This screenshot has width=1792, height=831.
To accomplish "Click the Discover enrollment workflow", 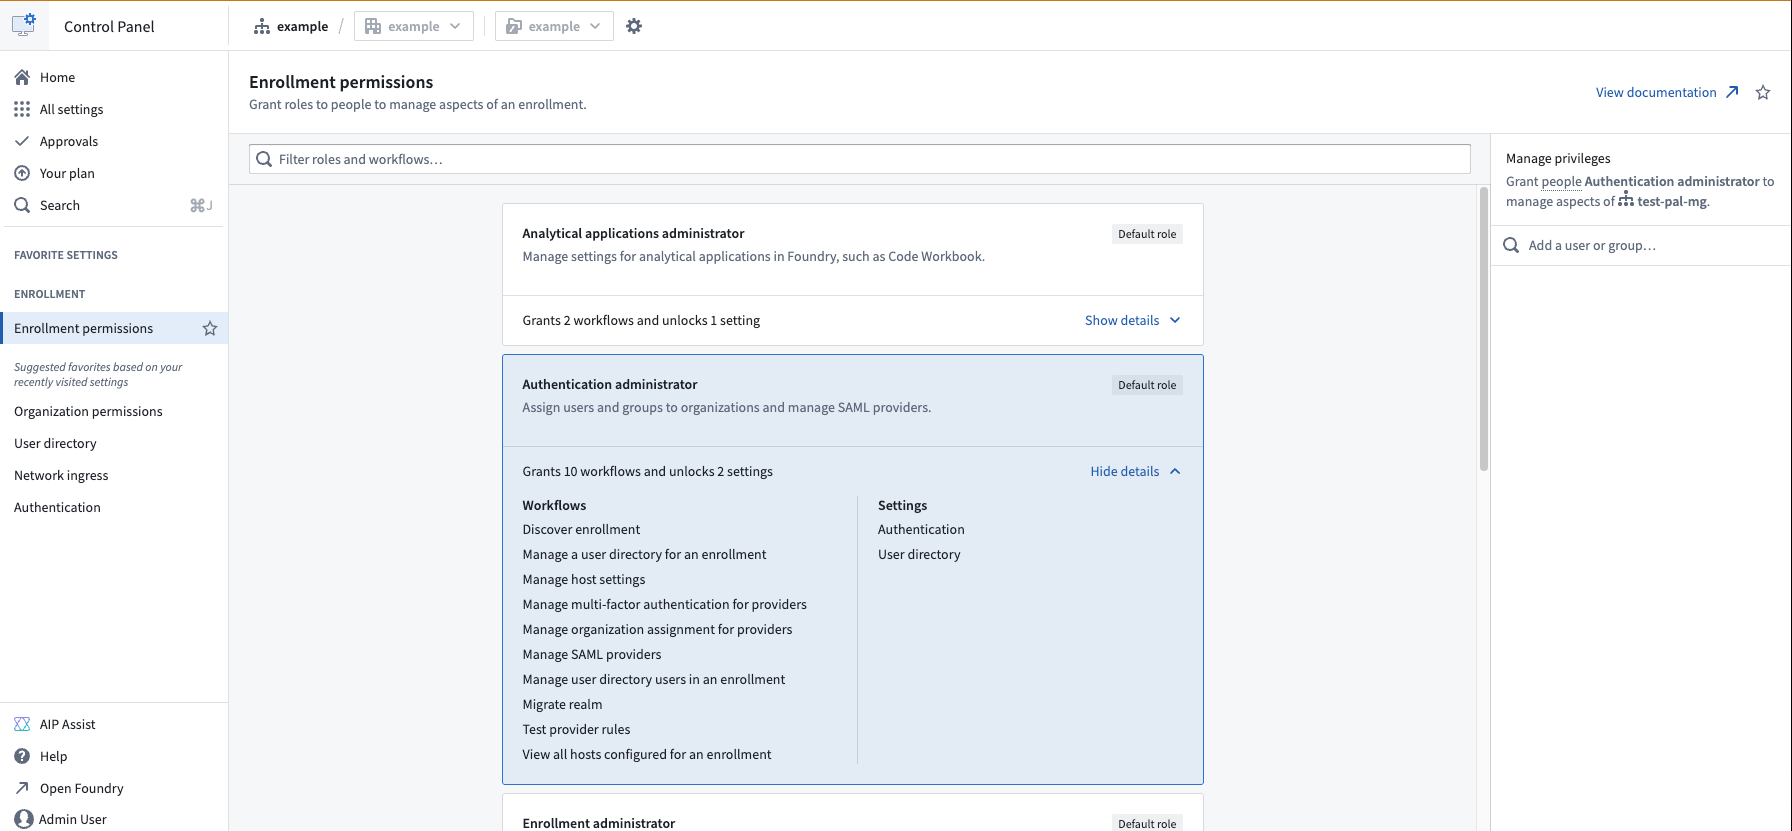I will pos(581,529).
